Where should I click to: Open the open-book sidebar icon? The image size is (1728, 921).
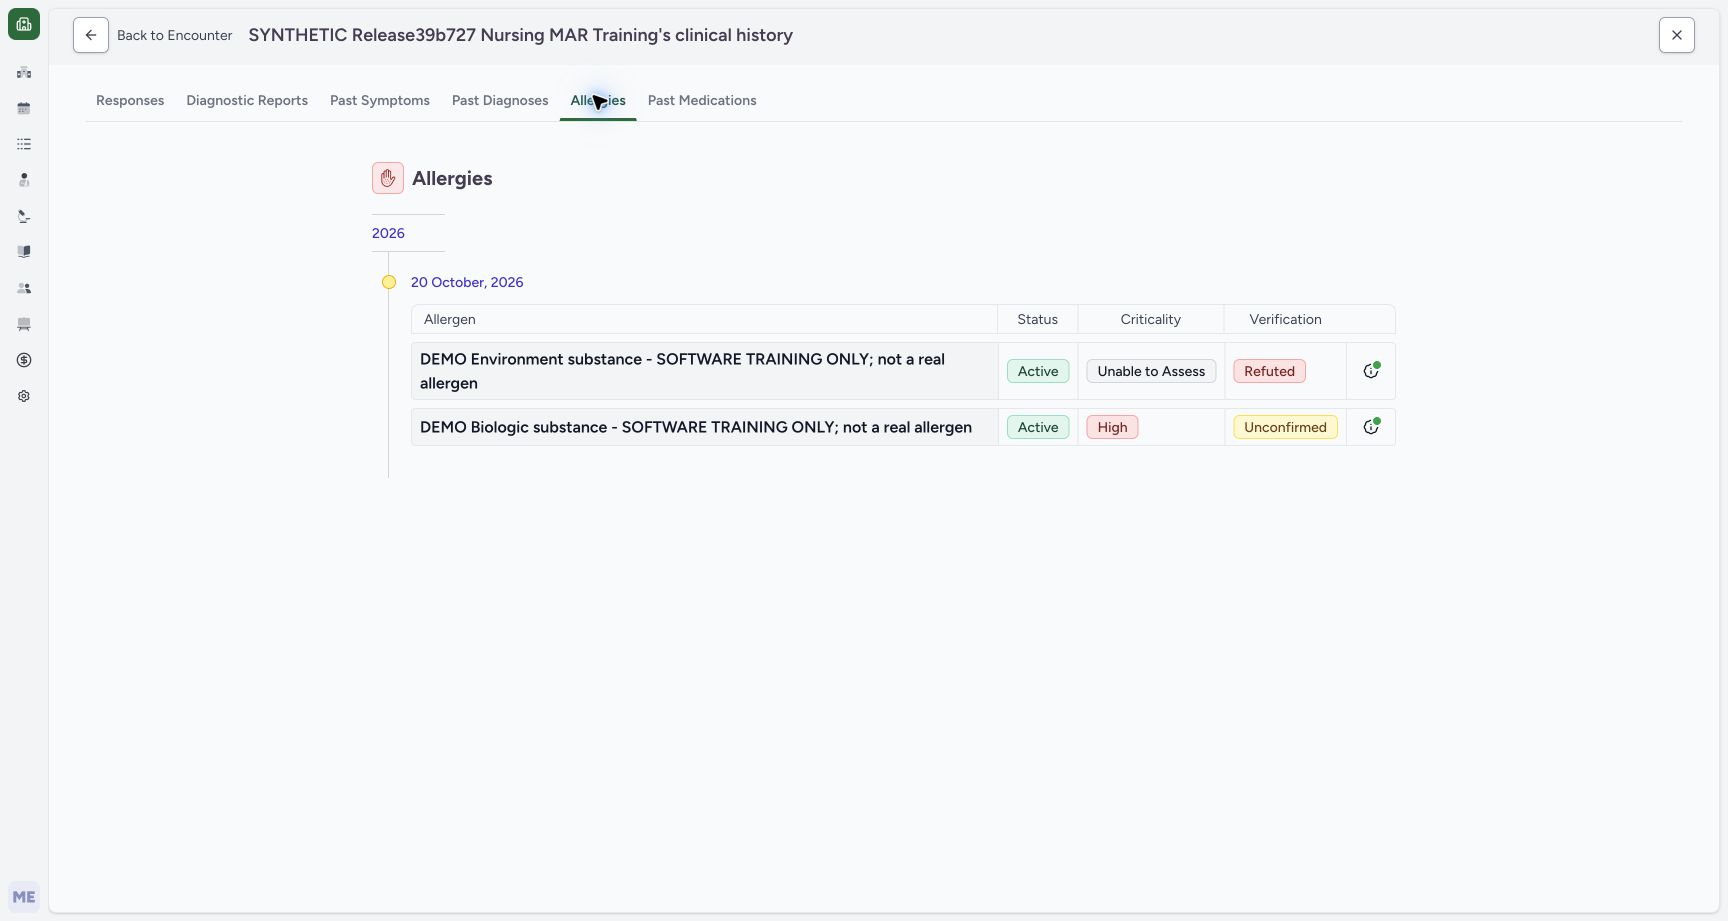pos(24,252)
